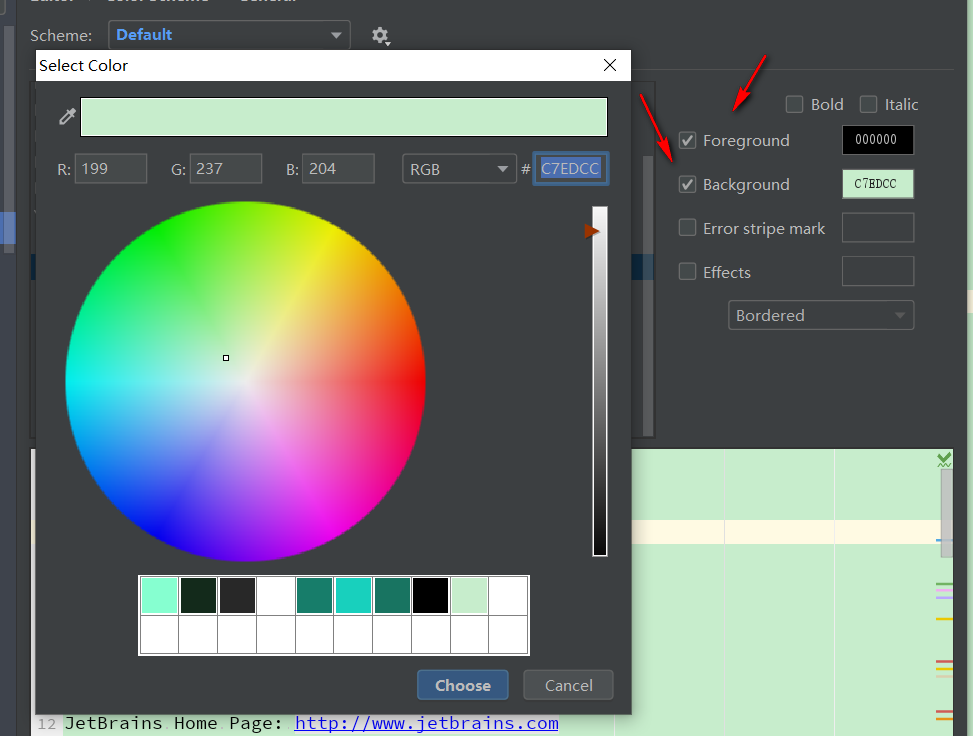This screenshot has width=973, height=736.
Task: Uncheck the Background checkbox
Action: click(687, 184)
